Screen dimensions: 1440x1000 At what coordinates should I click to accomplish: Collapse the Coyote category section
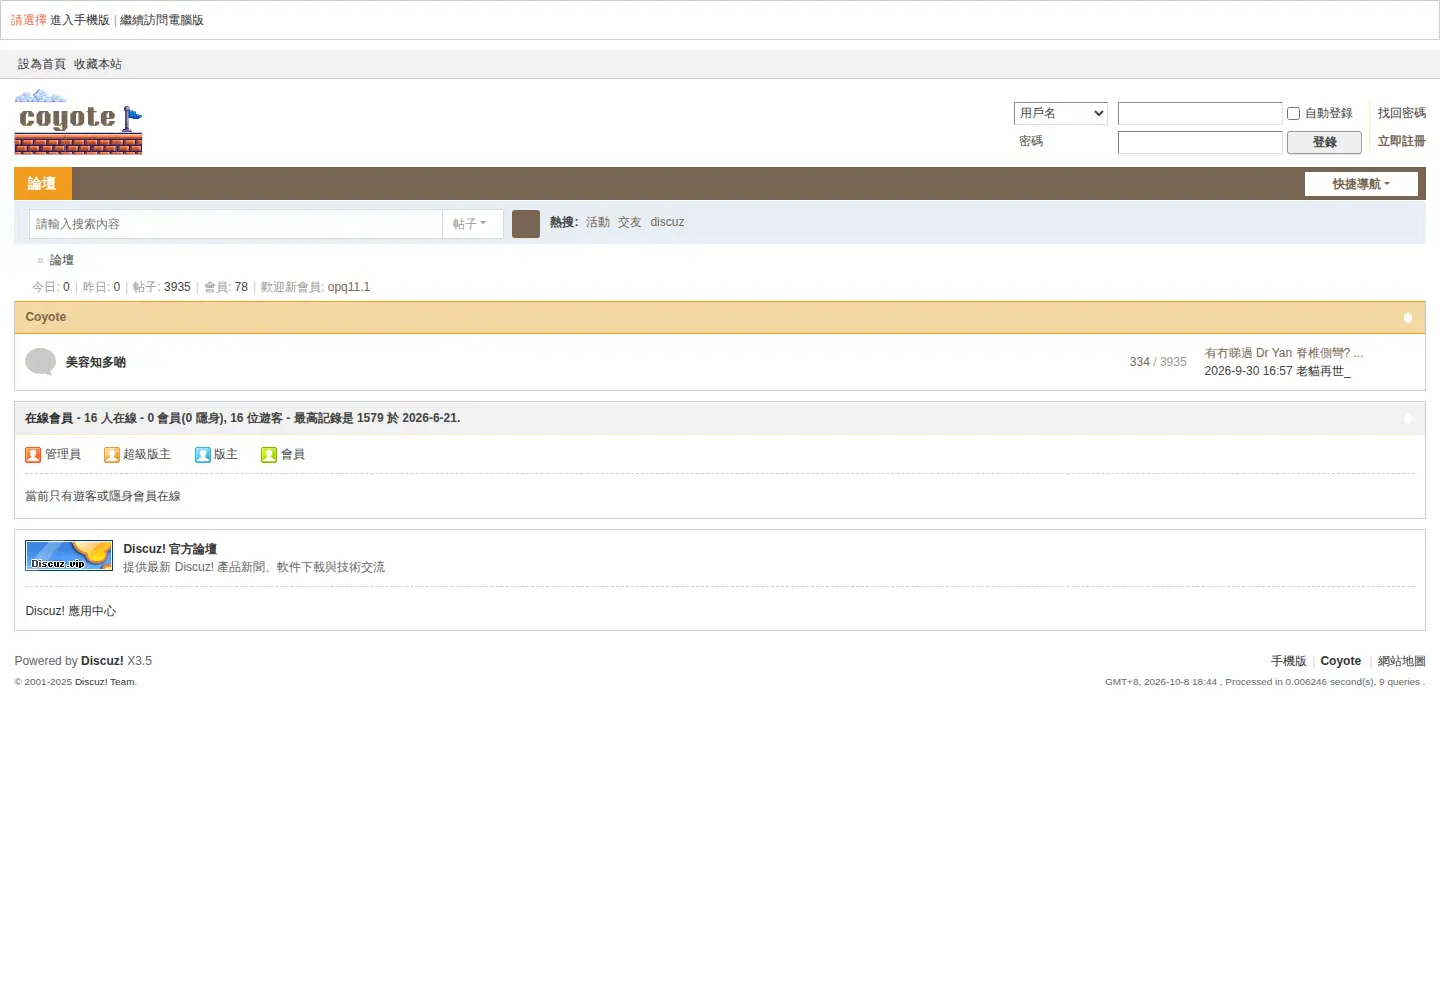tap(1408, 318)
